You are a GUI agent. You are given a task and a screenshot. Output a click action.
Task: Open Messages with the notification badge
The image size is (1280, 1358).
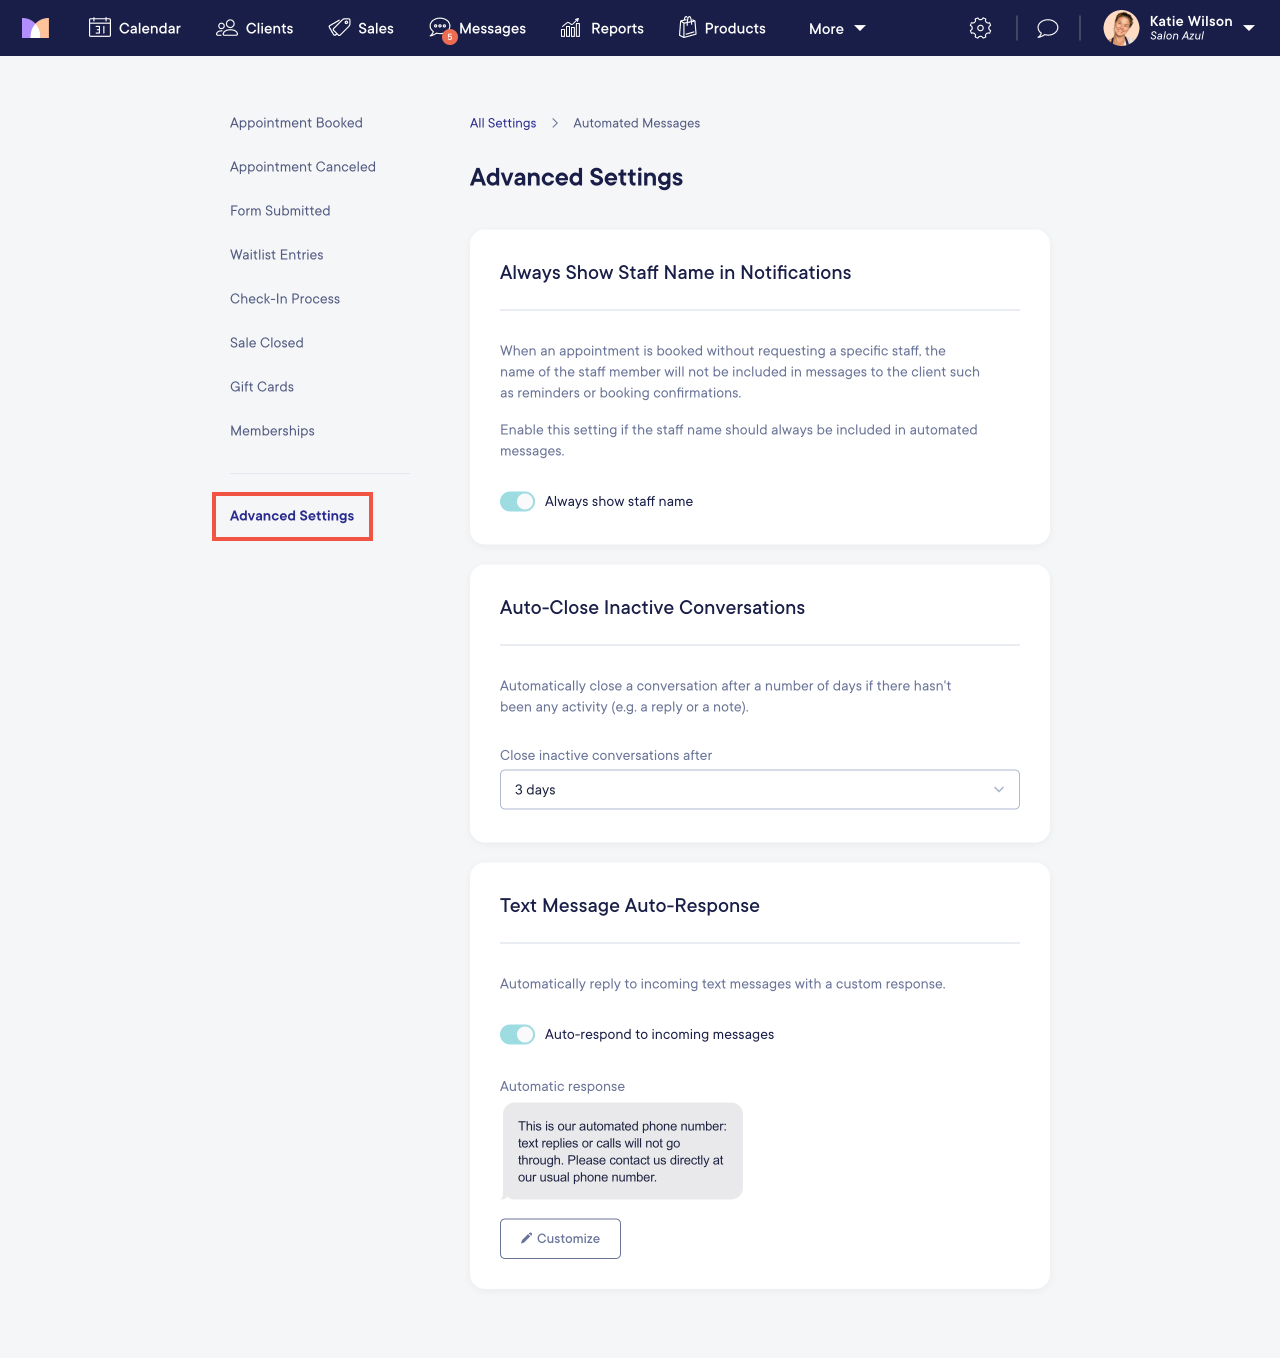point(440,28)
